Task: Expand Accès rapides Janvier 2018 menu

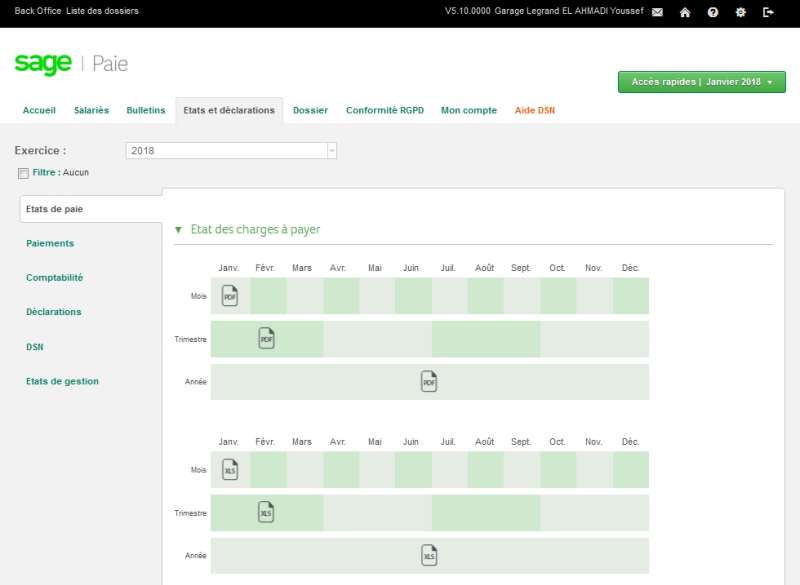Action: tap(702, 82)
